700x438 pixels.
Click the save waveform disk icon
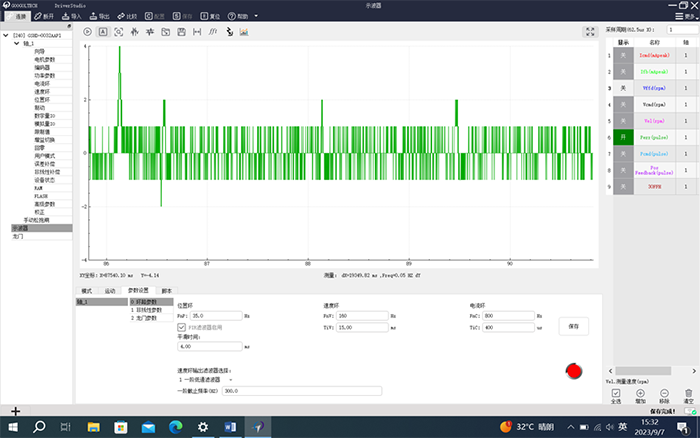pos(180,32)
